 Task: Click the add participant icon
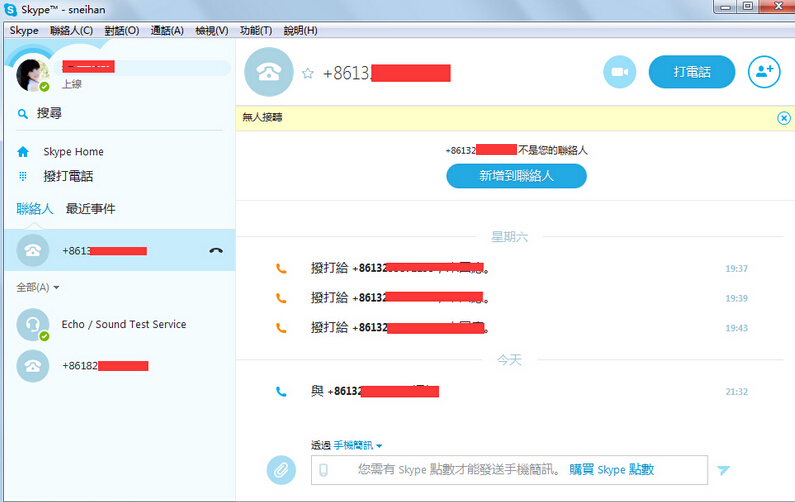pyautogui.click(x=764, y=72)
